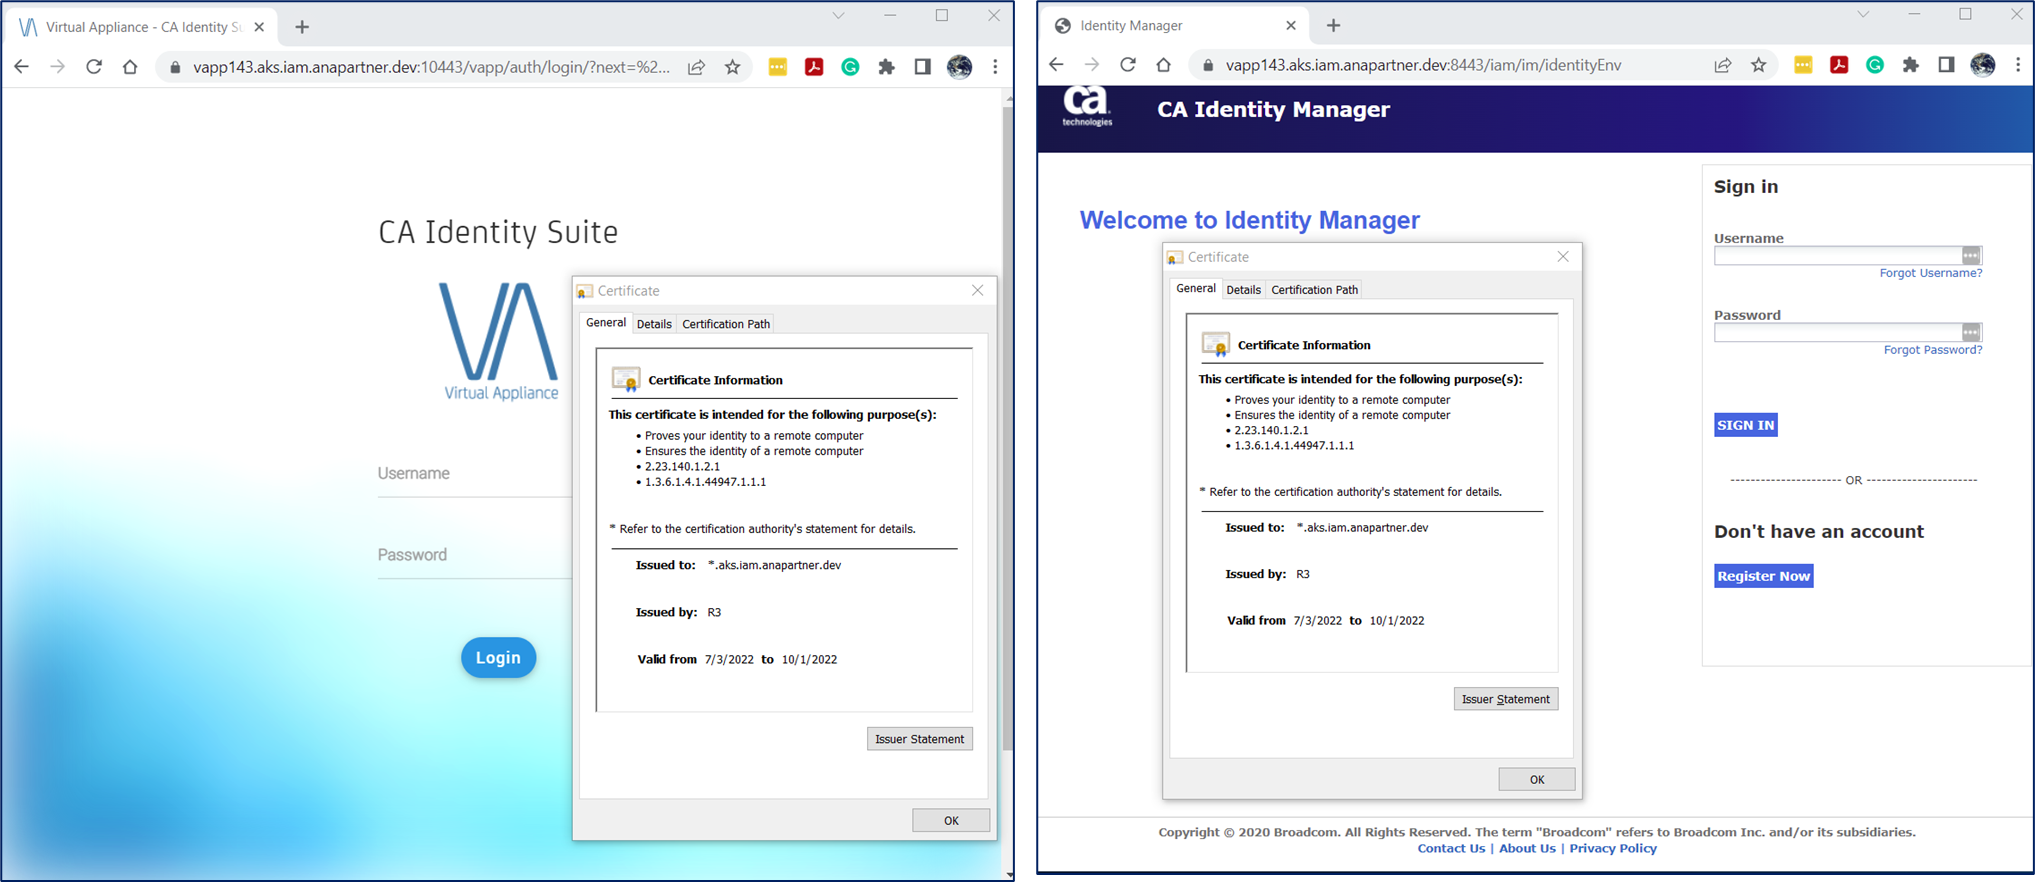Open Certification Path tab in right certificate dialog
The image size is (2035, 882).
point(1314,290)
